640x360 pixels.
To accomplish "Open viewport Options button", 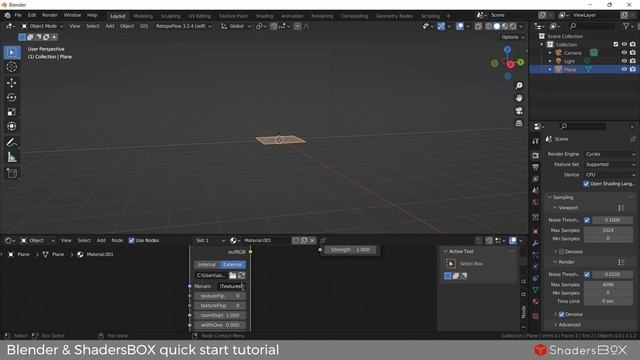I will tap(513, 37).
